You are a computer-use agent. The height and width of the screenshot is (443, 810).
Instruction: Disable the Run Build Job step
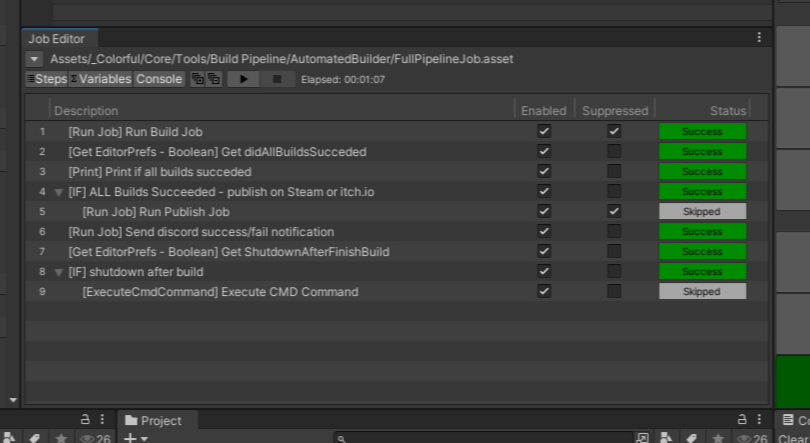point(543,131)
